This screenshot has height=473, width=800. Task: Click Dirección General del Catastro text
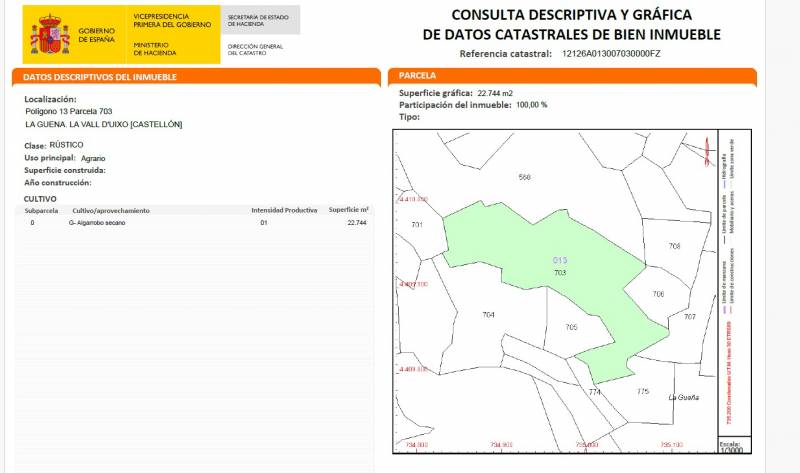[x=255, y=49]
